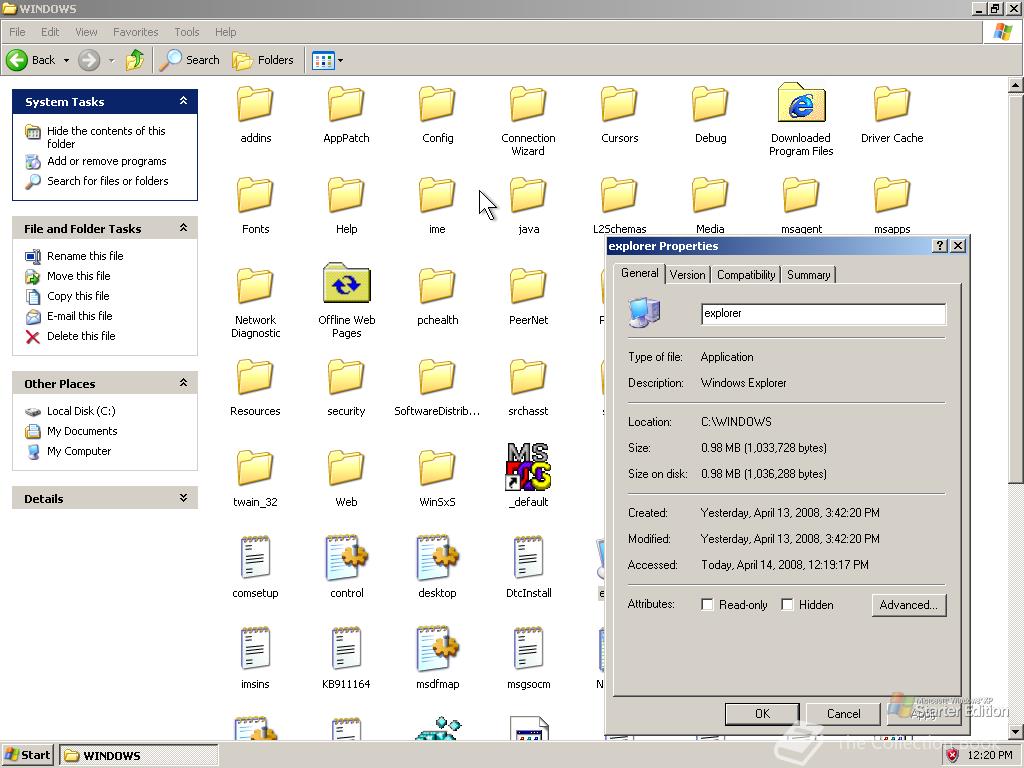Click the Up one level icon
This screenshot has width=1024, height=768.
[135, 60]
